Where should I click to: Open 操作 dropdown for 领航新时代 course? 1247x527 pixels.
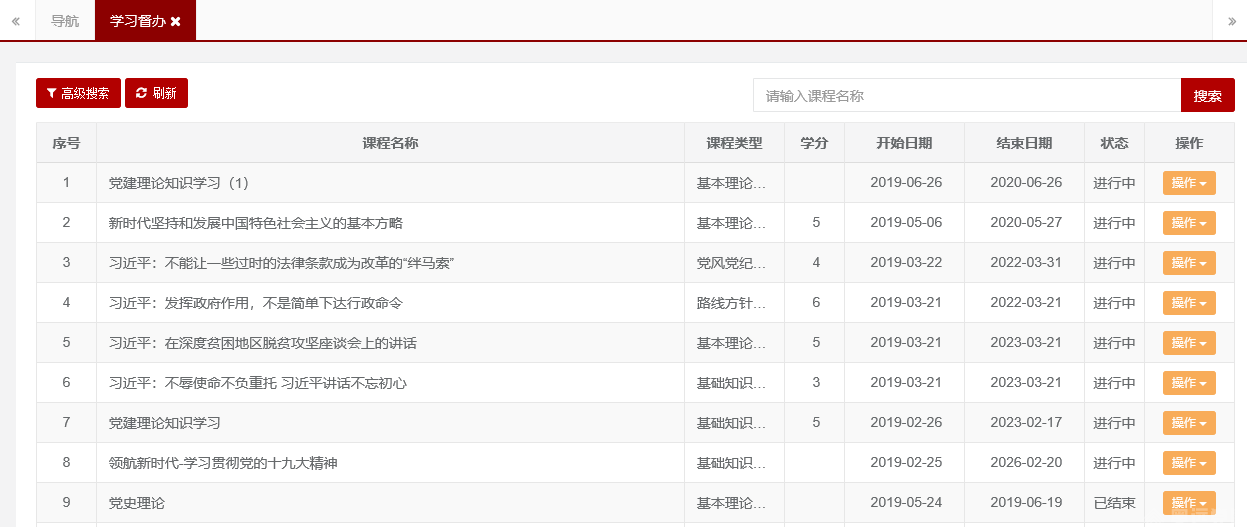1189,463
